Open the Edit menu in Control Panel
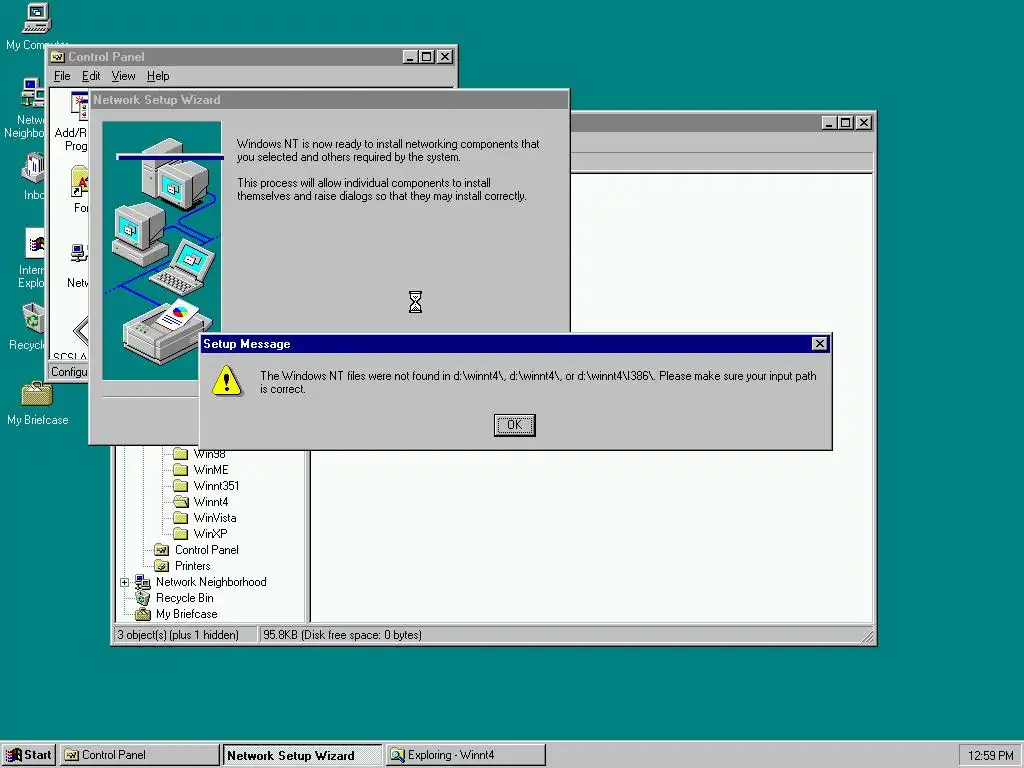Image resolution: width=1024 pixels, height=768 pixels. (91, 76)
